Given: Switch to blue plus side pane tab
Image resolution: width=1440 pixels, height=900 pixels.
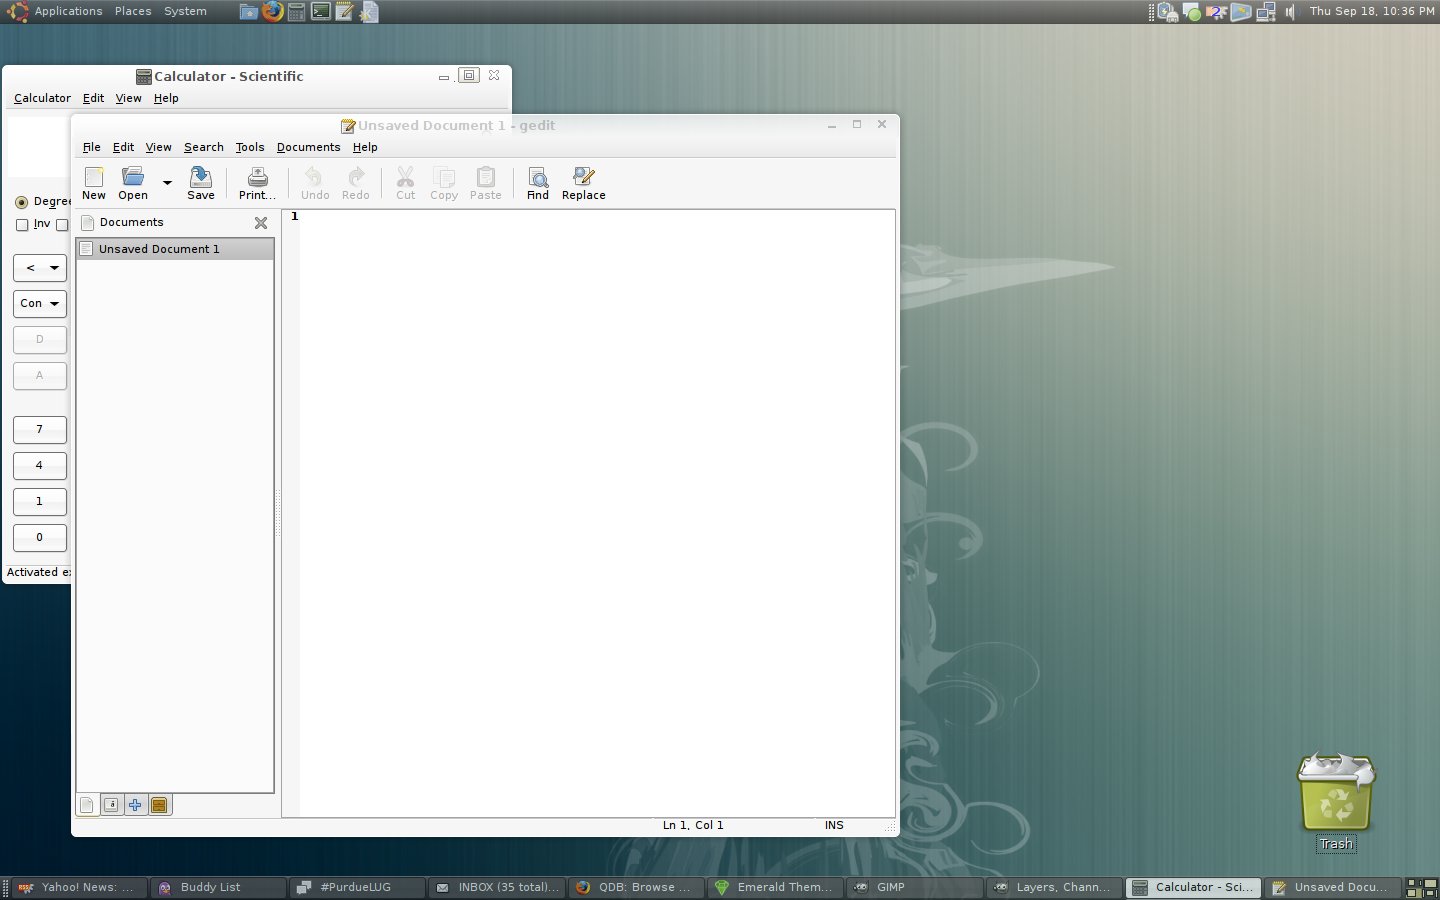Looking at the screenshot, I should 135,805.
